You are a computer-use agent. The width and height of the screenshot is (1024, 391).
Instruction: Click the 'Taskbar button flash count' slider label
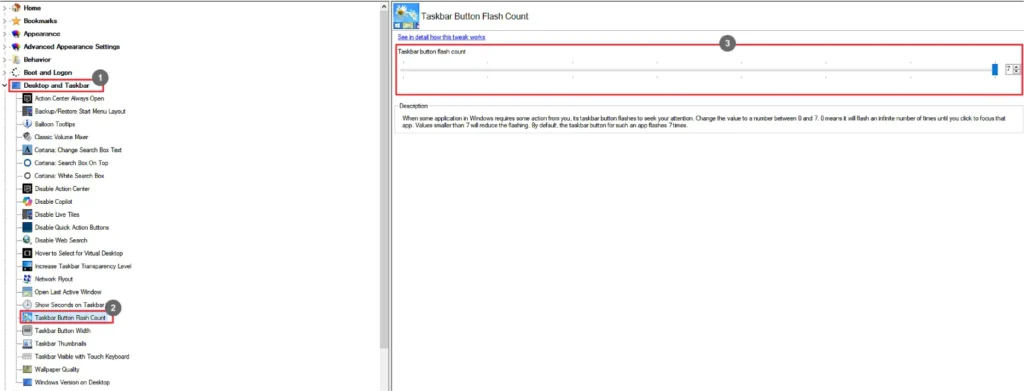[432, 52]
